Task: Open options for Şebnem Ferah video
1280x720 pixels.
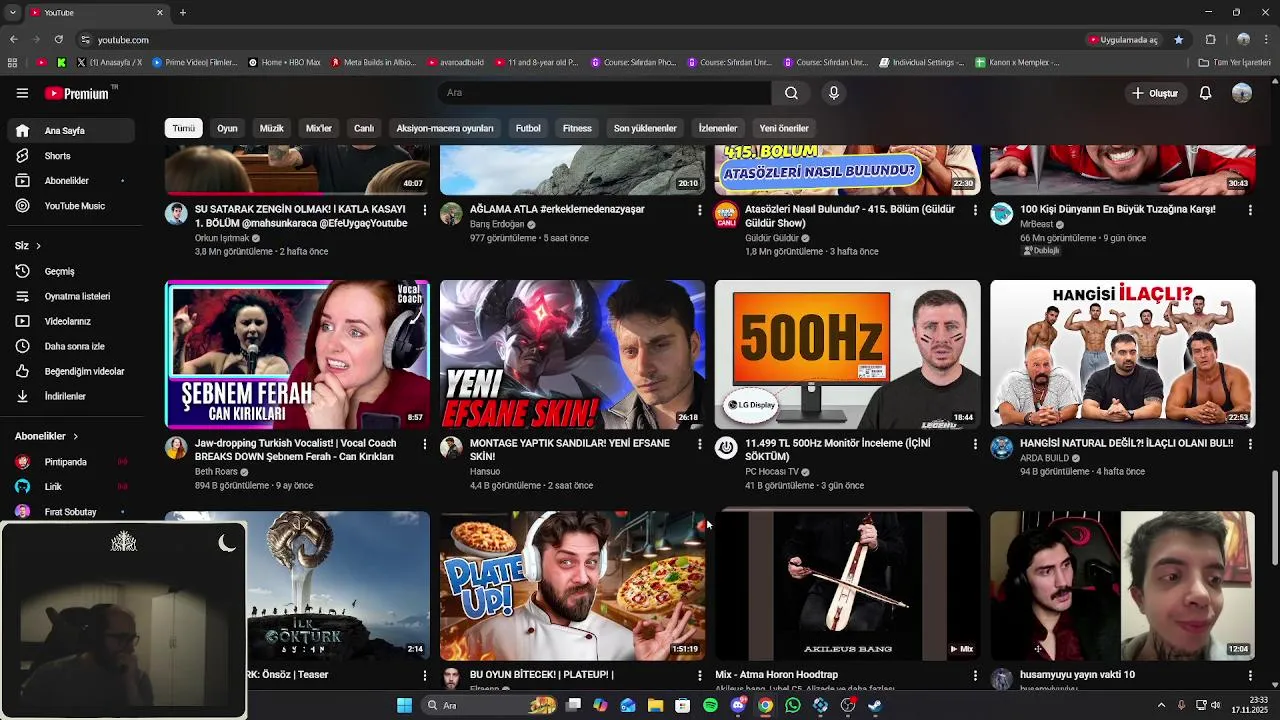Action: pyautogui.click(x=425, y=444)
